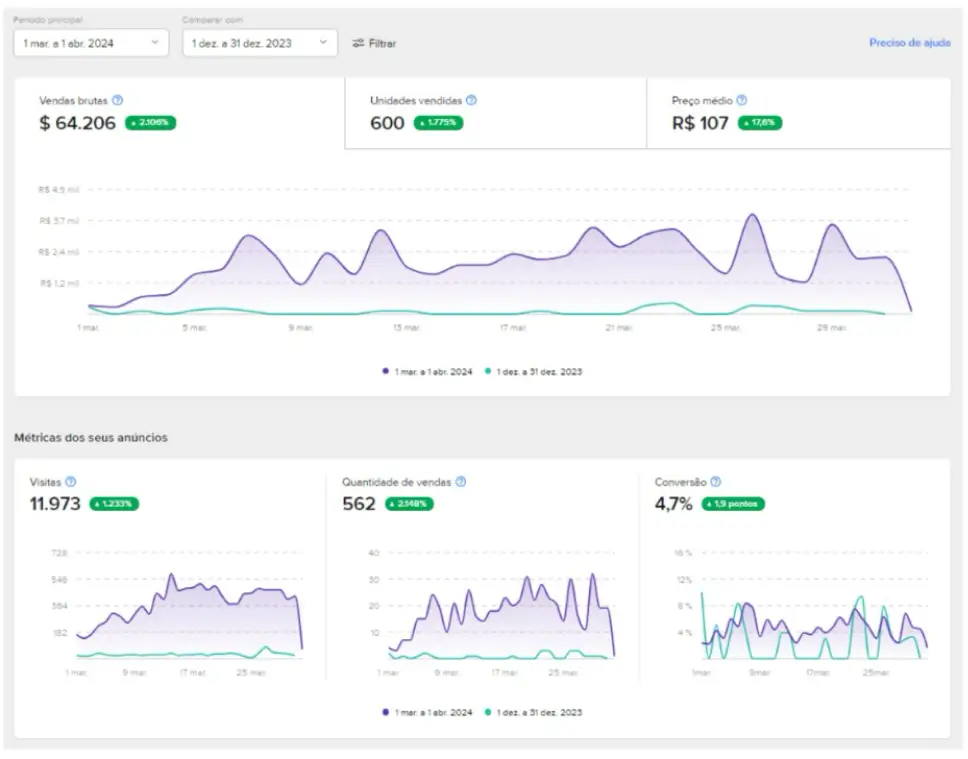Click info icon next to Quantidade de vendas
Viewport: 968px width, 759px height.
point(460,482)
